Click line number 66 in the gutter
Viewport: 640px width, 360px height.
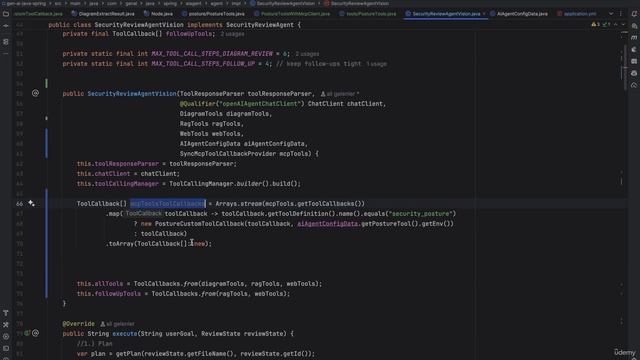click(x=19, y=204)
